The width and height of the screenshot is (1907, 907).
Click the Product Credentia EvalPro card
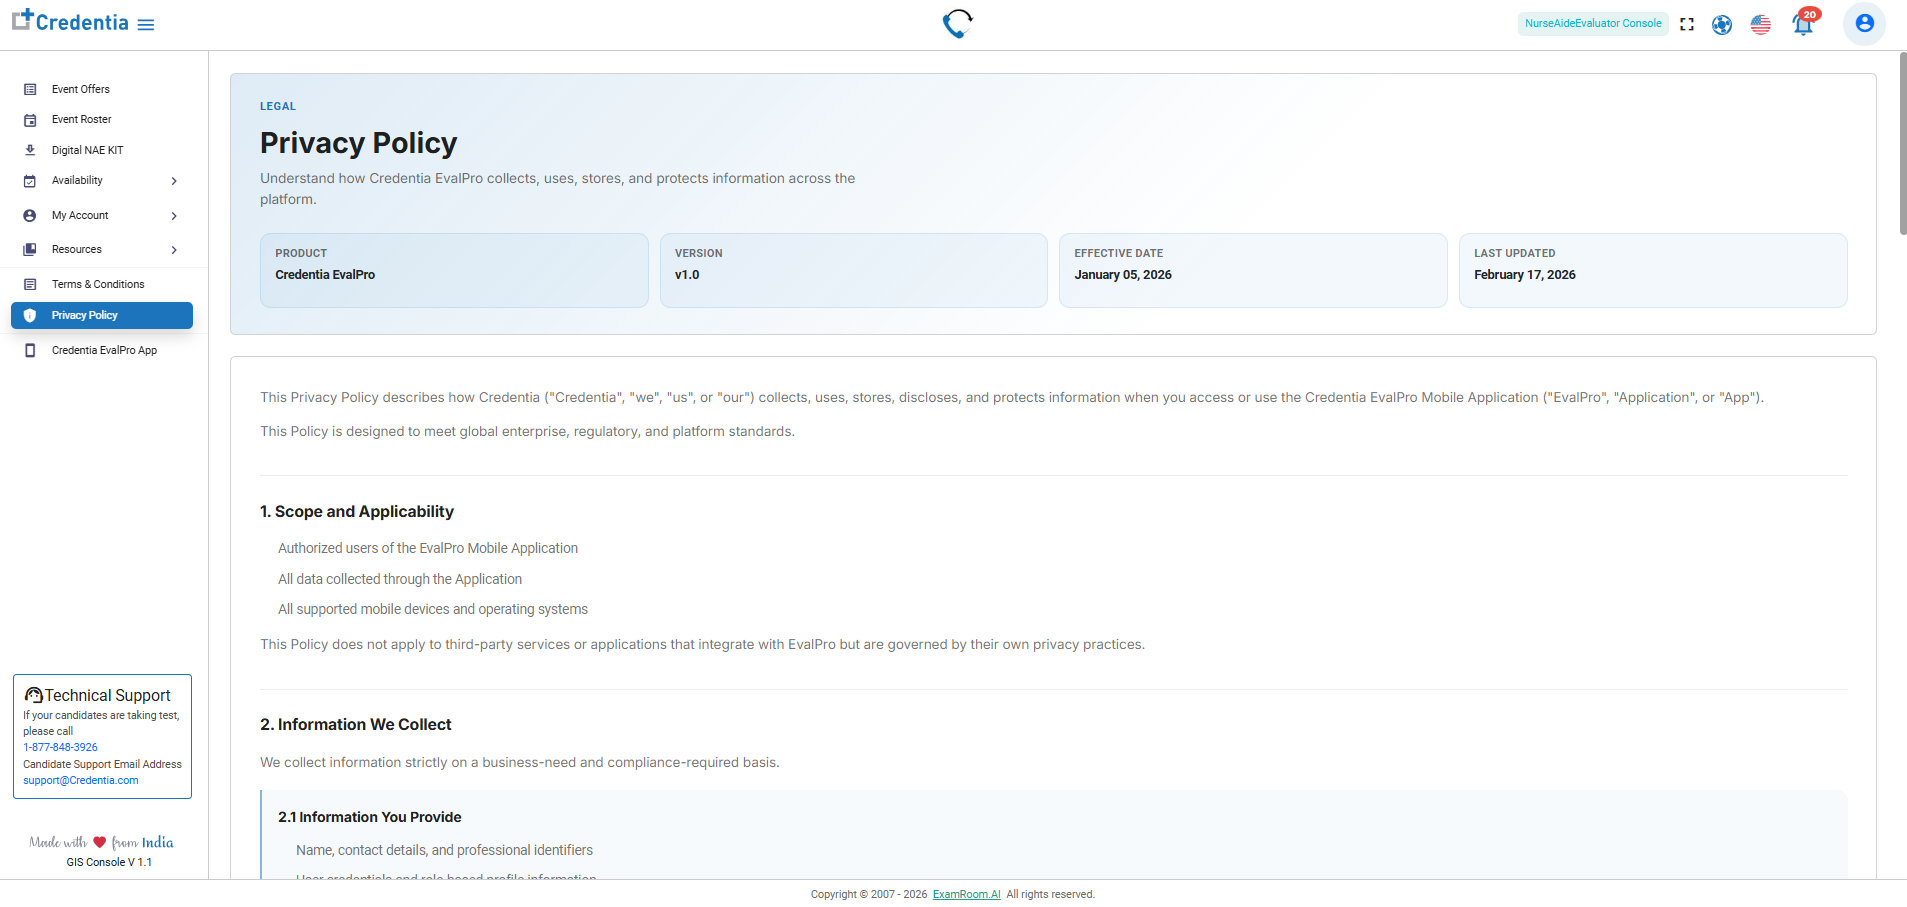tap(454, 270)
